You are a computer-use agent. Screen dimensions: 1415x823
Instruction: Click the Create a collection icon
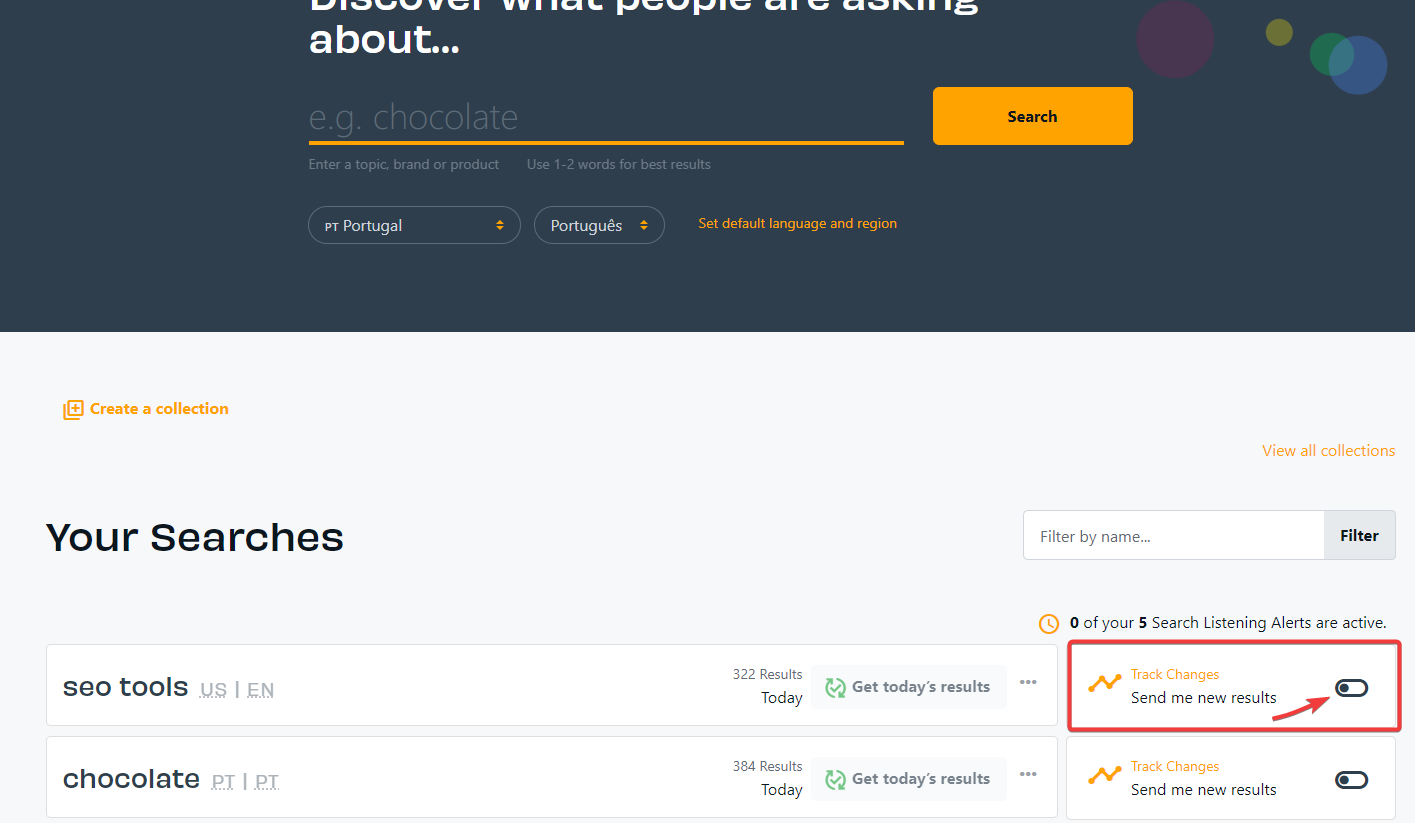(73, 409)
